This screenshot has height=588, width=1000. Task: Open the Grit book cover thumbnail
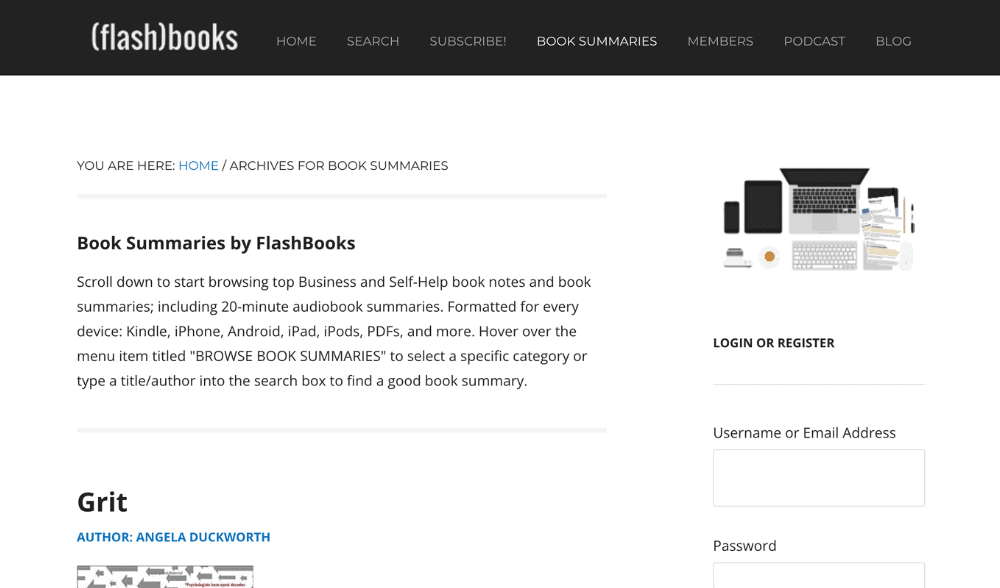coord(165,576)
